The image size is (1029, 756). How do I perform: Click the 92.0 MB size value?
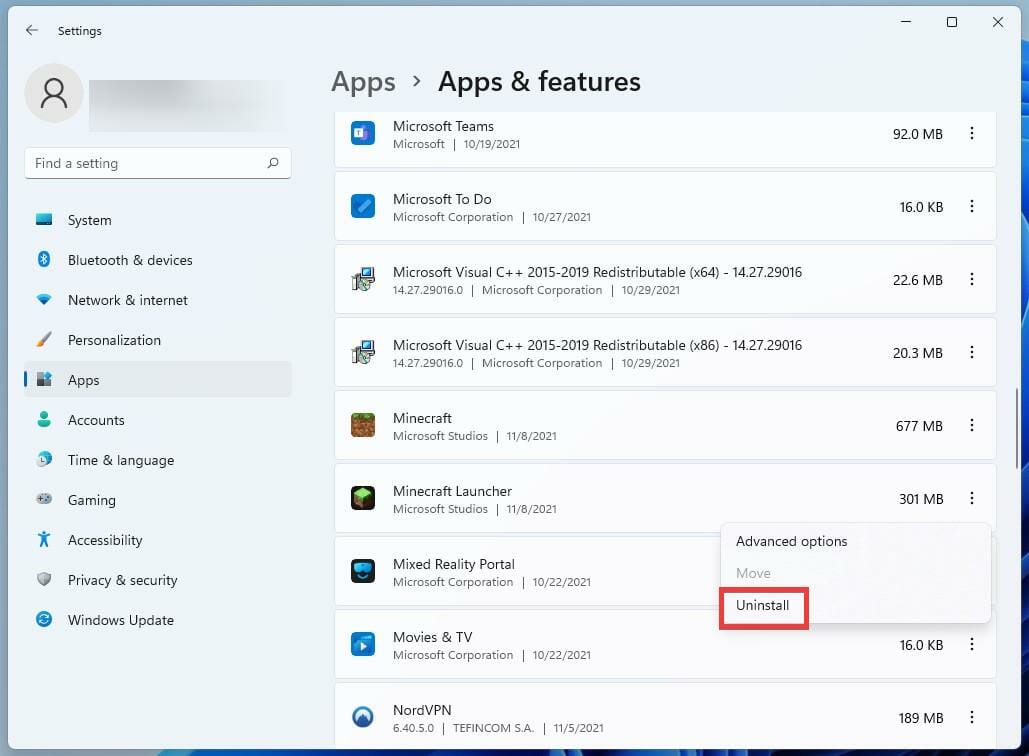click(917, 134)
